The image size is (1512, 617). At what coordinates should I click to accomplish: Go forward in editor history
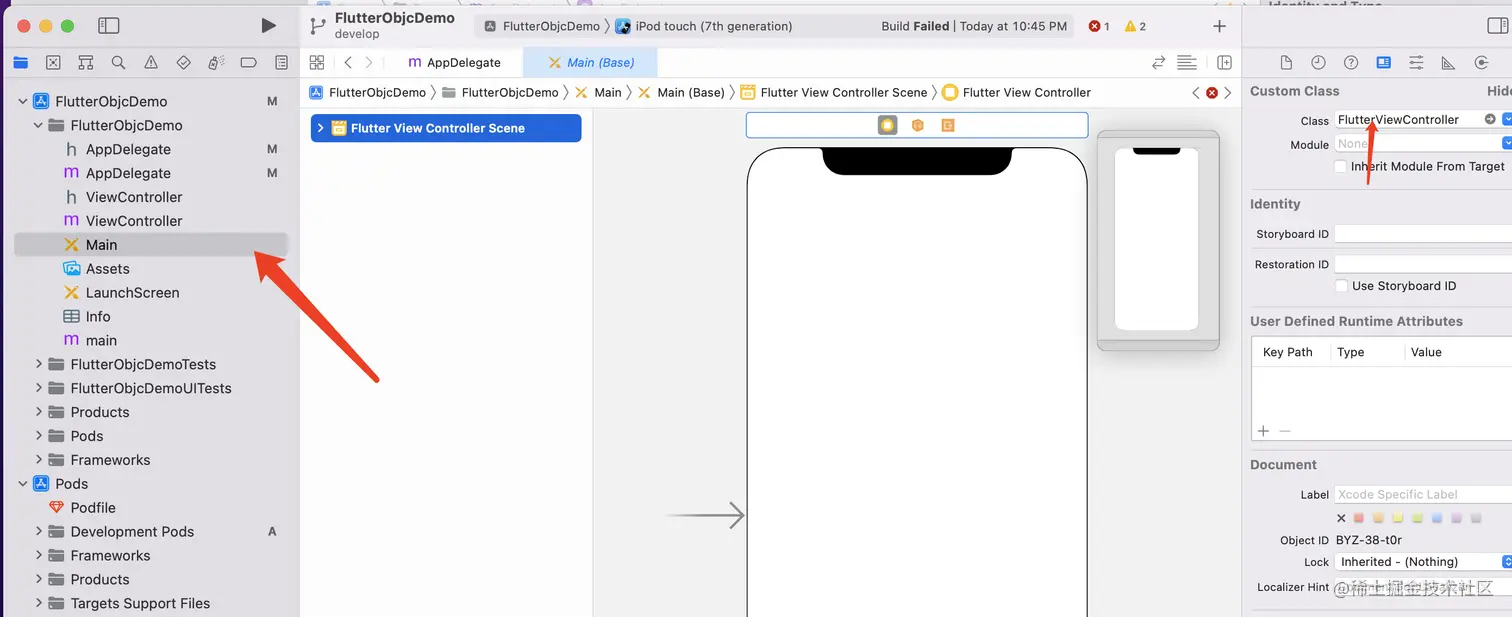[x=369, y=62]
